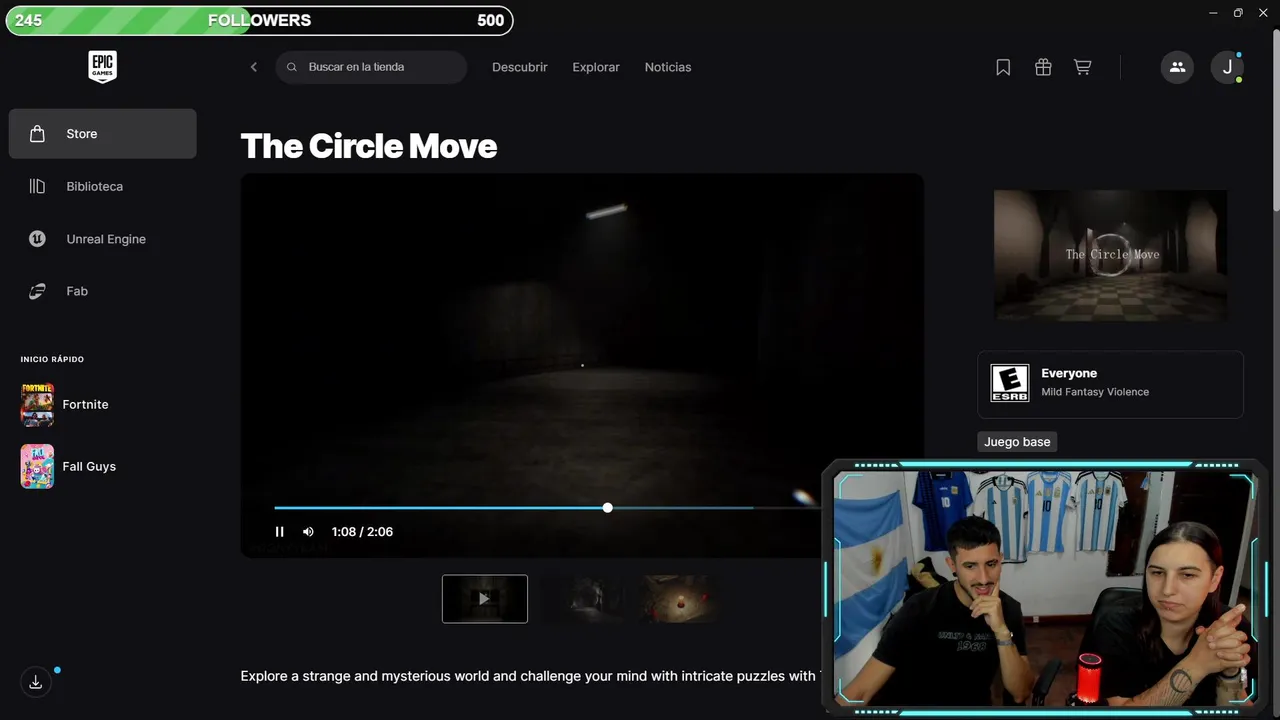Click the Explore a strange description text
Image resolution: width=1280 pixels, height=720 pixels.
[x=530, y=676]
